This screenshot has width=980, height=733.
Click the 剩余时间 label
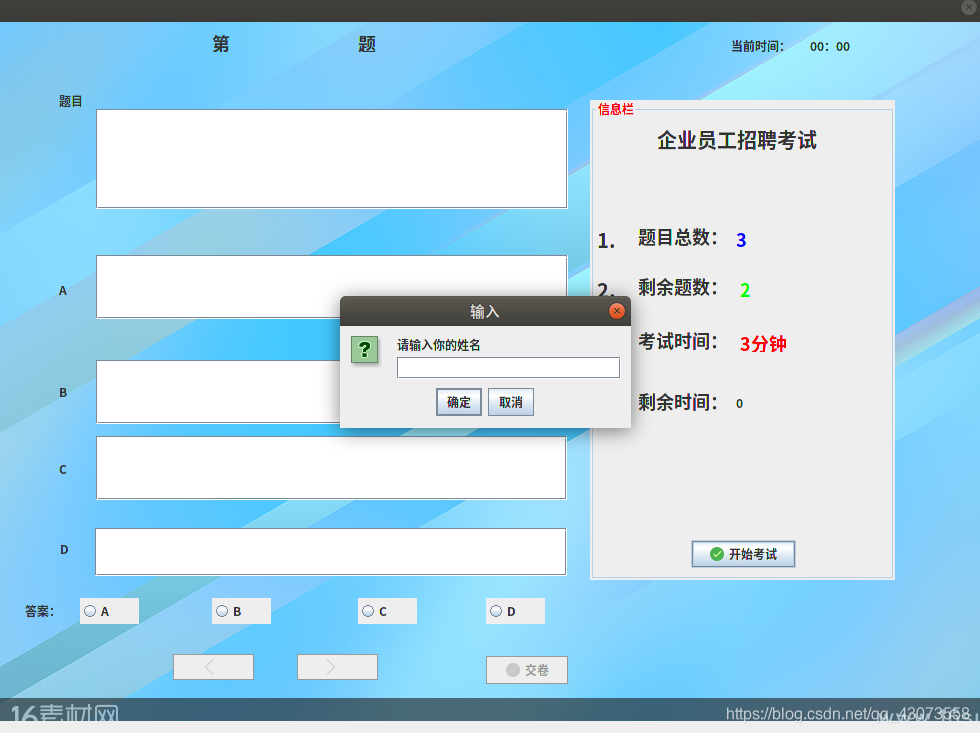678,402
